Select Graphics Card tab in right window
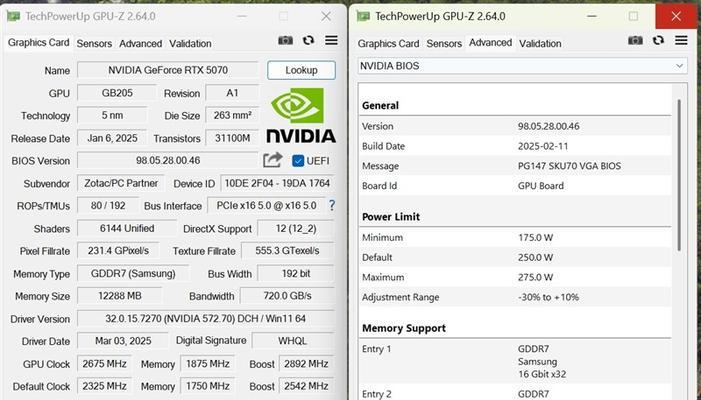Screen dimensions: 701x400 388,43
